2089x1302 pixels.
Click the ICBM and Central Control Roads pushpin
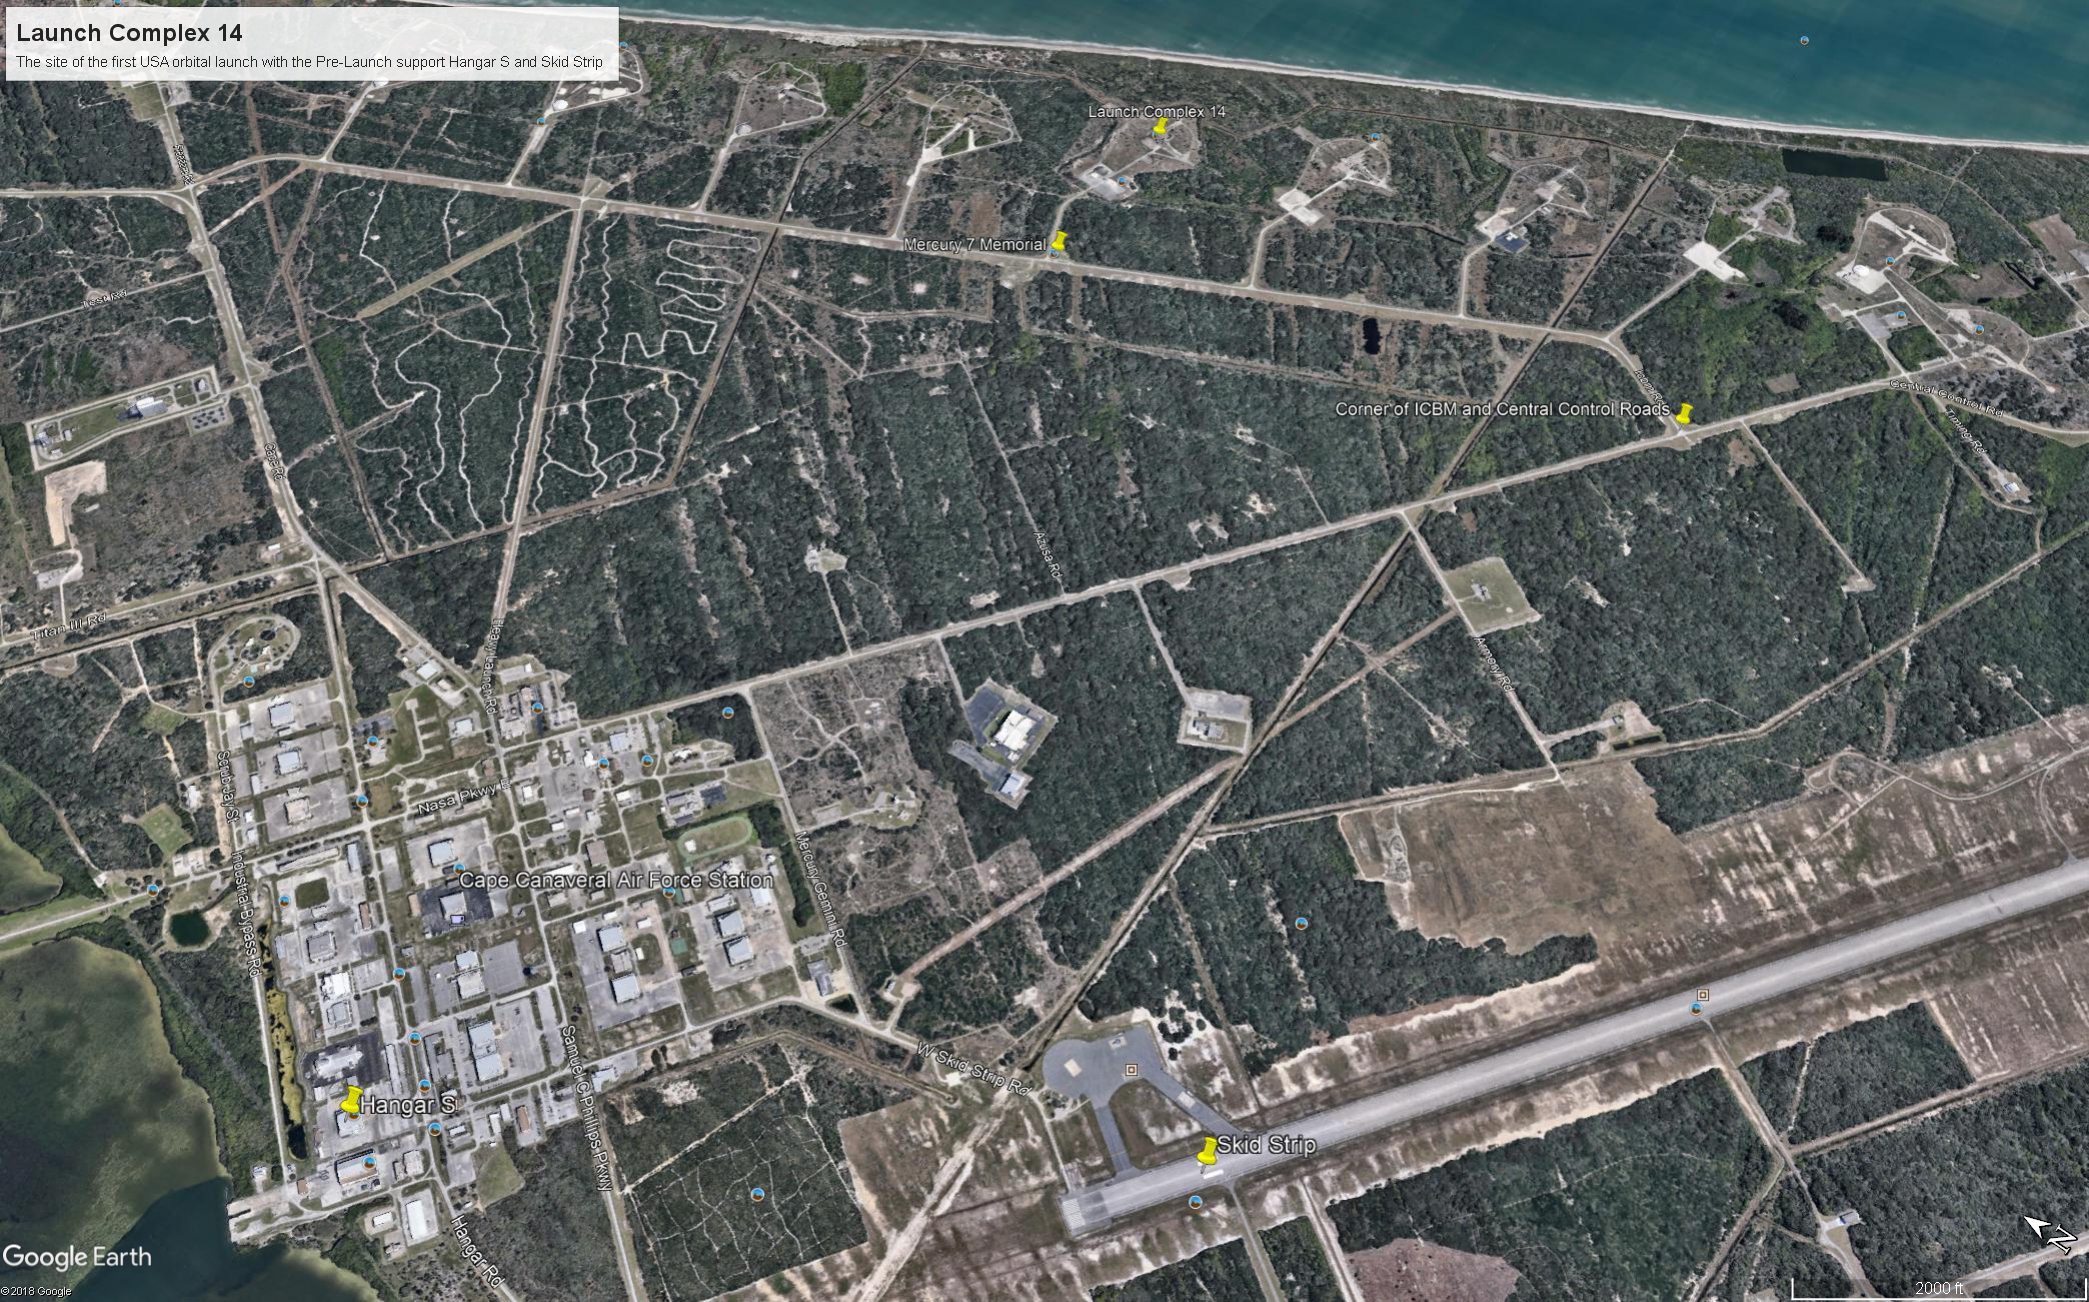1685,413
